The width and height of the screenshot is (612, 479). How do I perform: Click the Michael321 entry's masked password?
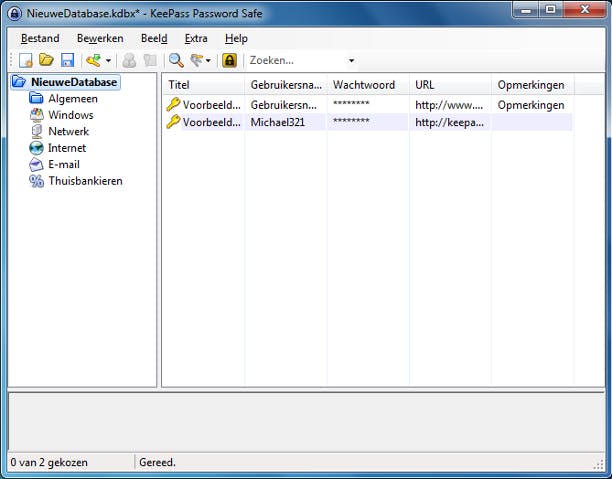[351, 121]
